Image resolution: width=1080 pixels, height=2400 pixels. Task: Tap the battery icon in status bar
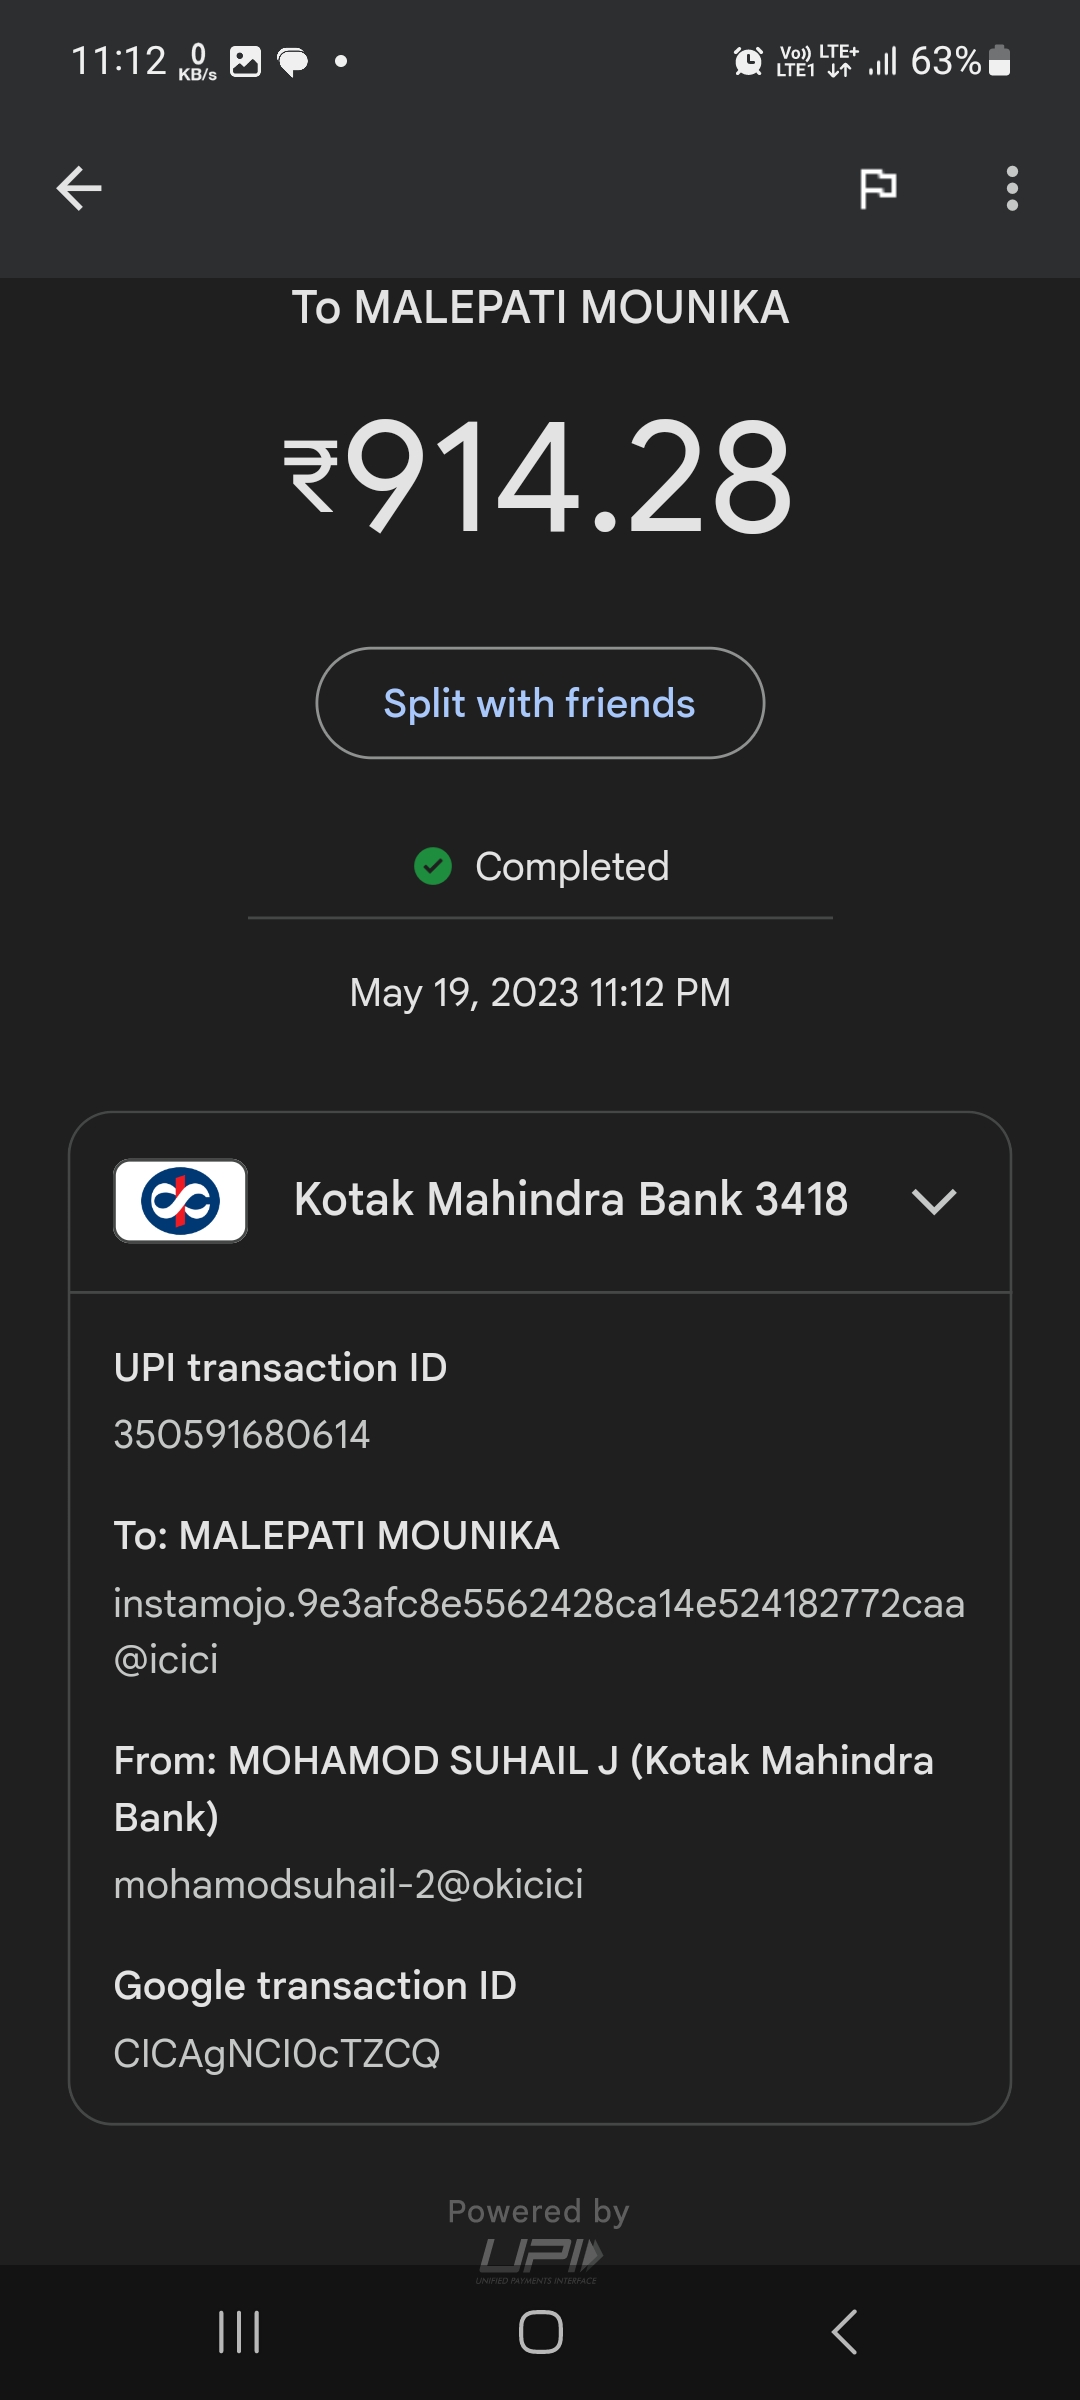[999, 61]
